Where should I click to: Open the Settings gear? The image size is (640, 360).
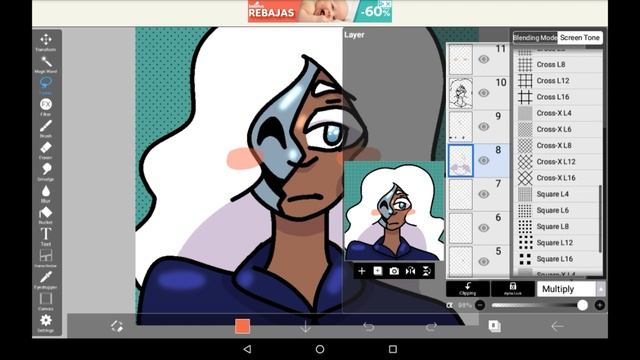[x=46, y=323]
